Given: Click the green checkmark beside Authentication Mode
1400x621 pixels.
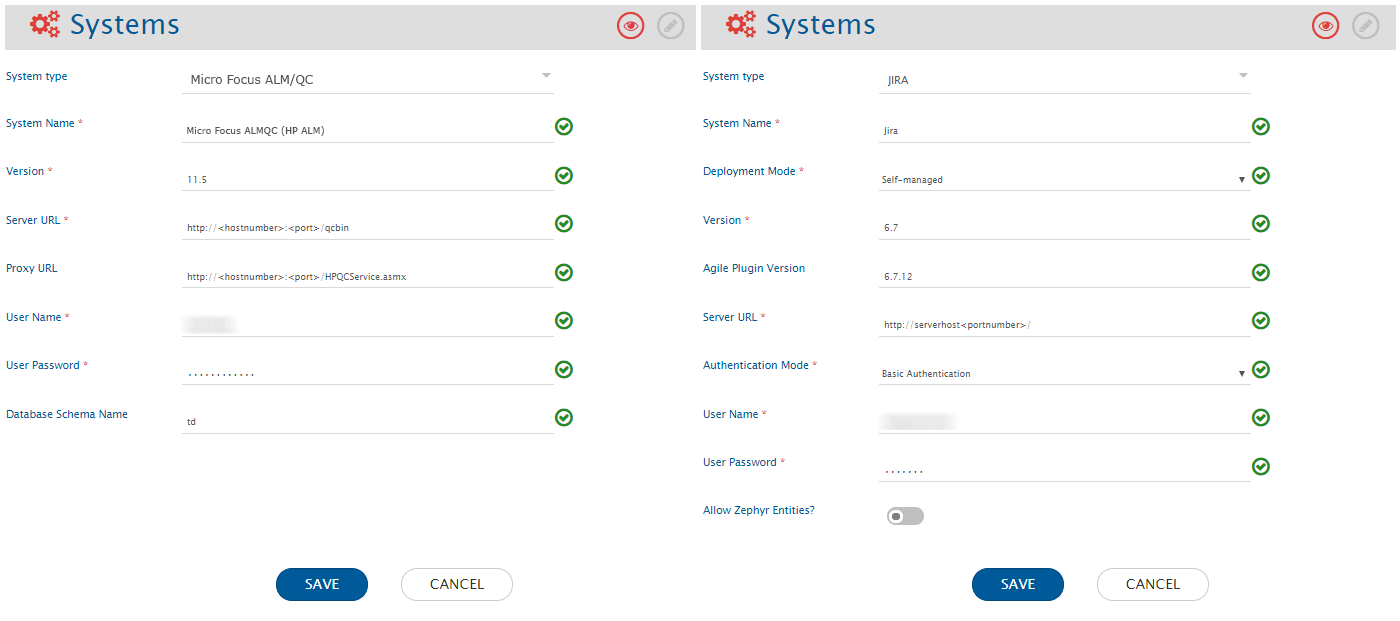Looking at the screenshot, I should point(1261,370).
